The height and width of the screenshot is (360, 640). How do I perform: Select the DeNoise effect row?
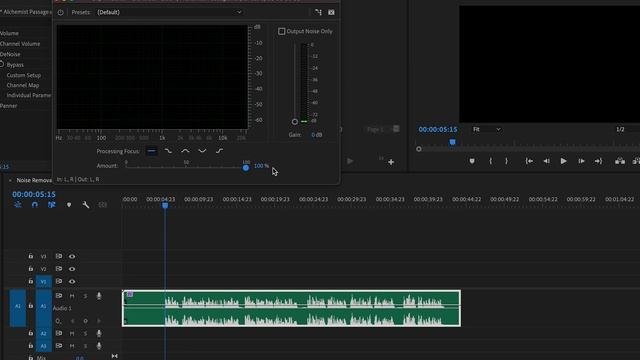point(10,54)
